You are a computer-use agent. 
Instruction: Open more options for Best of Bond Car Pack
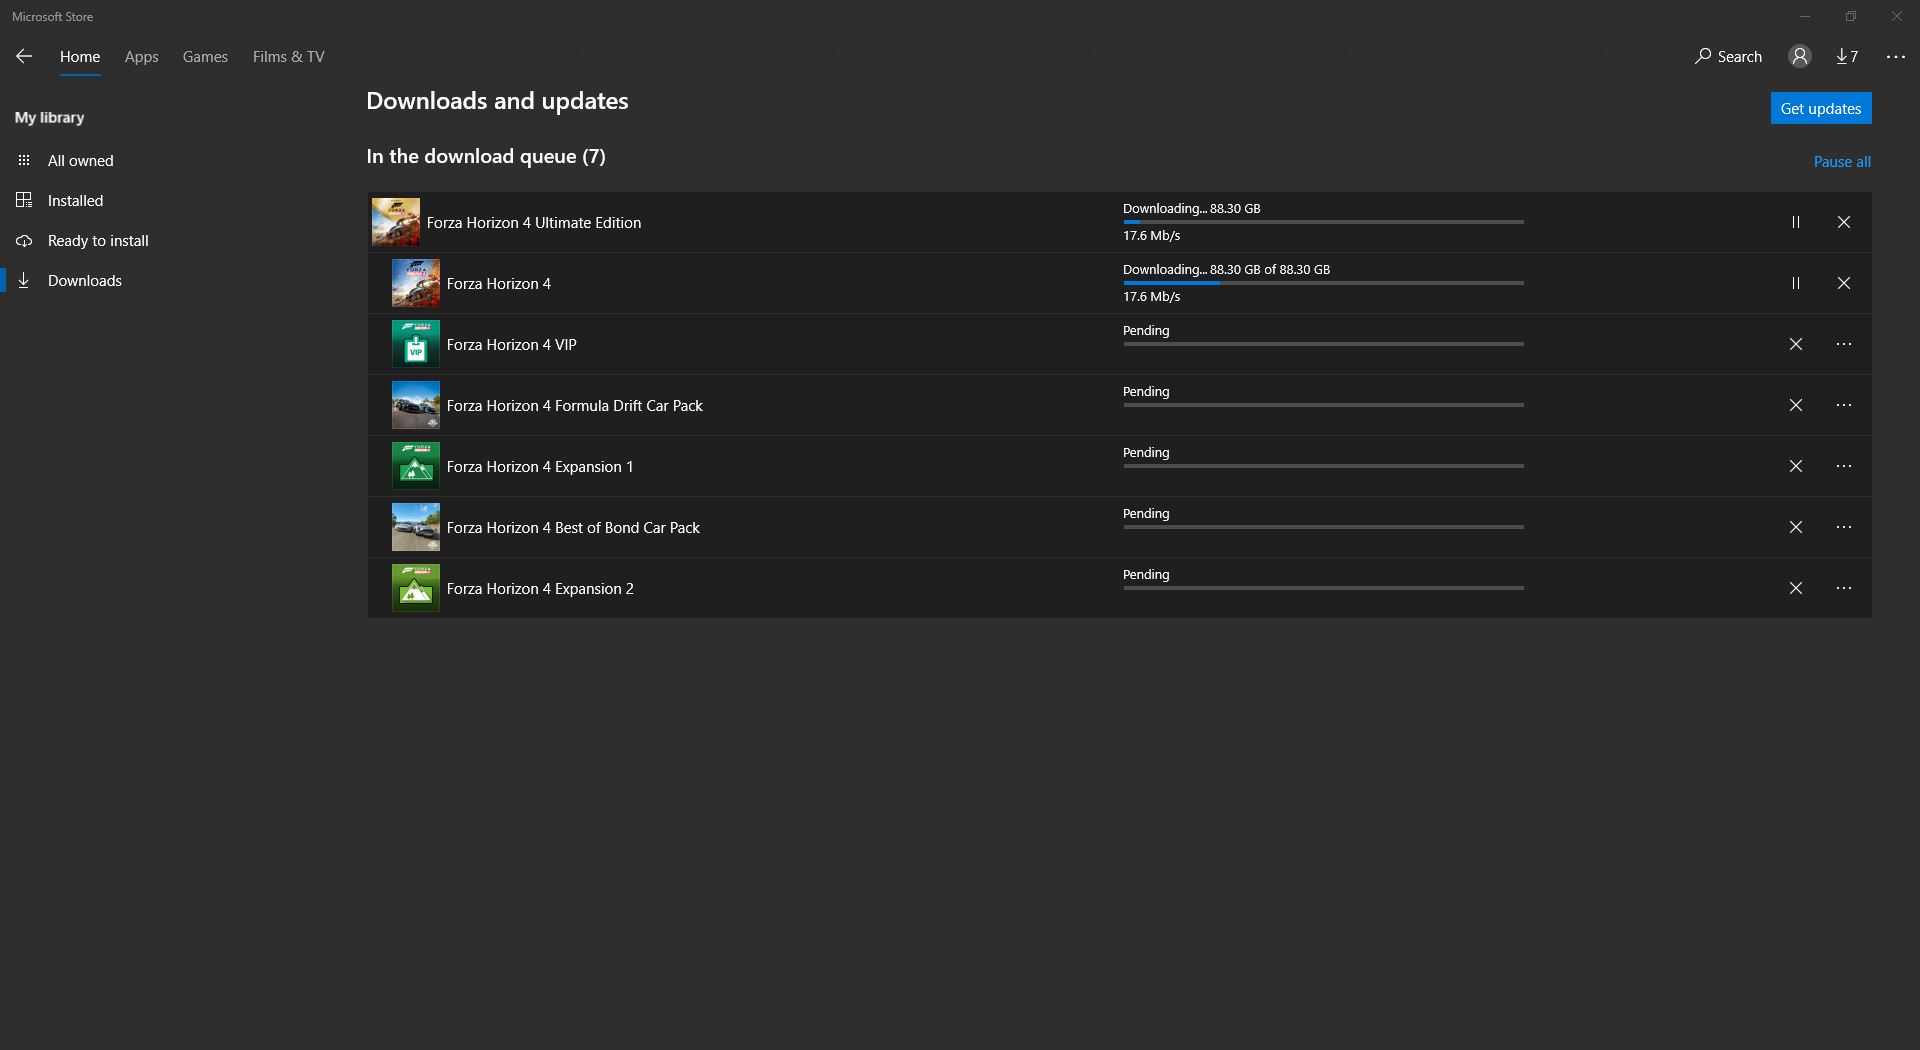pos(1844,528)
